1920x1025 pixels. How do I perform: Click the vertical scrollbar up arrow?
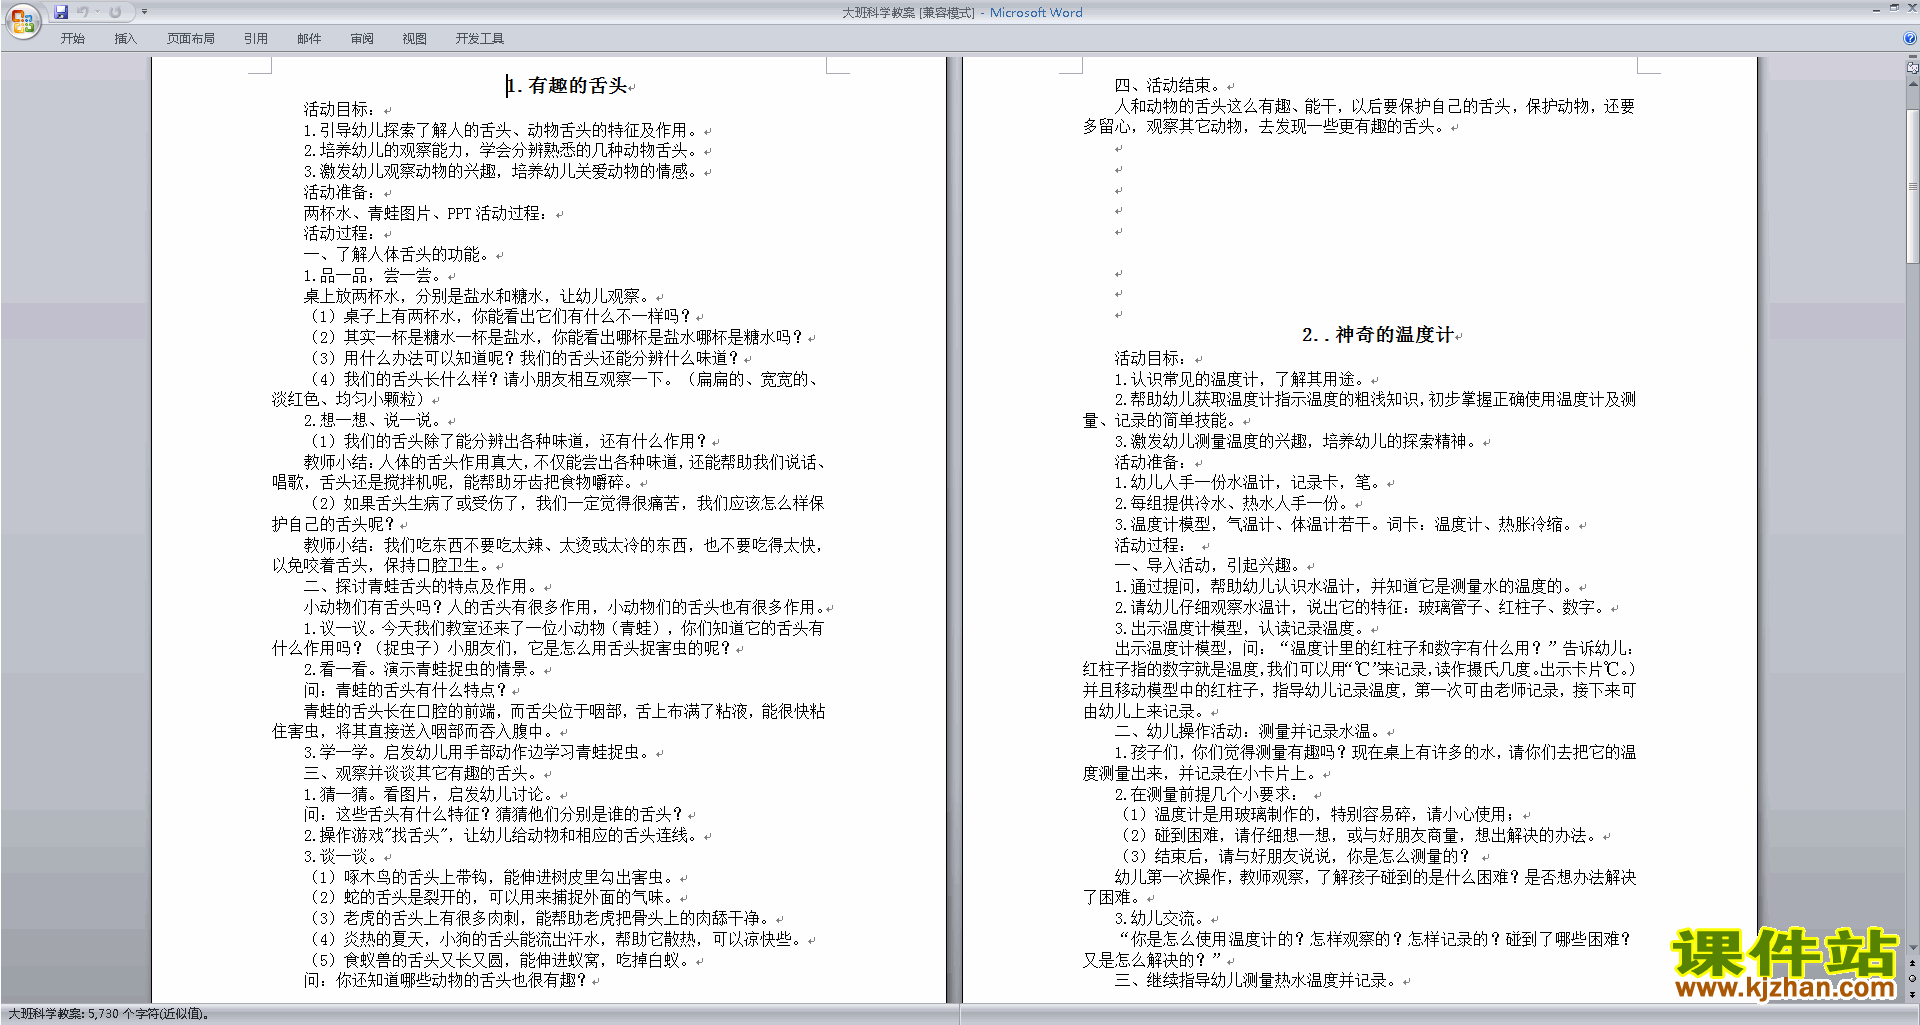(1913, 83)
